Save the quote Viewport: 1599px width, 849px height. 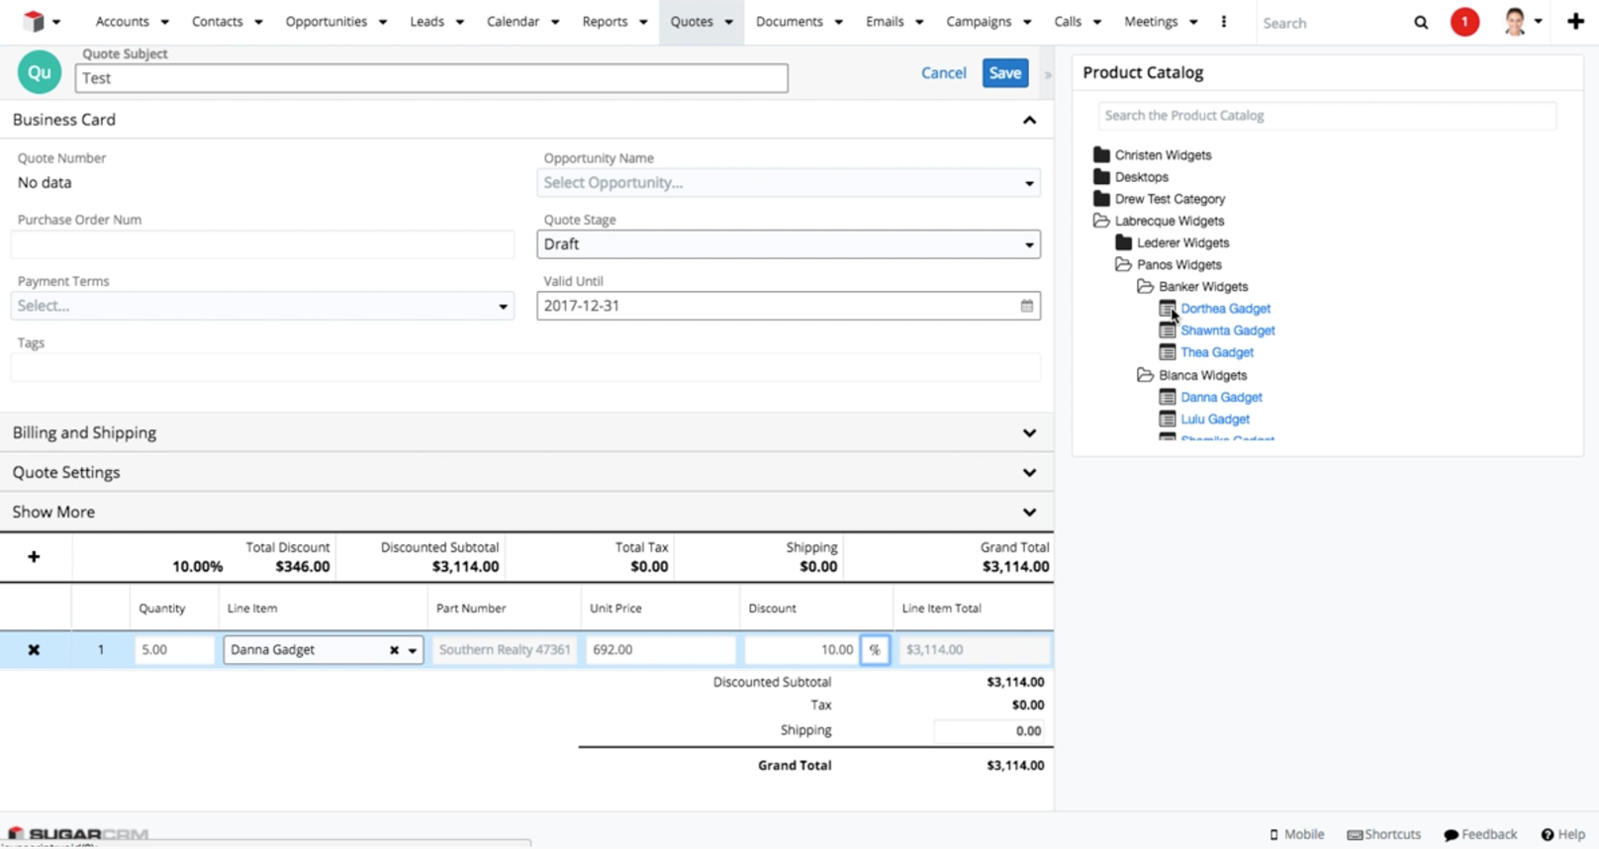(x=1004, y=73)
